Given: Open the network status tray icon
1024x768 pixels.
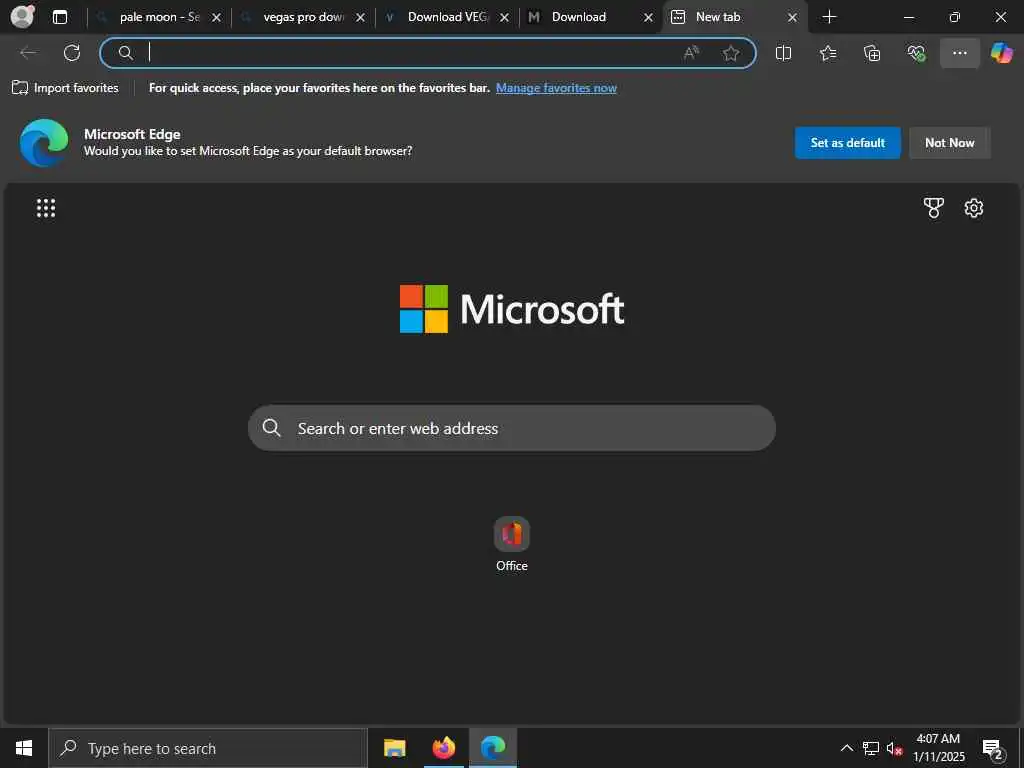Looking at the screenshot, I should tap(871, 748).
